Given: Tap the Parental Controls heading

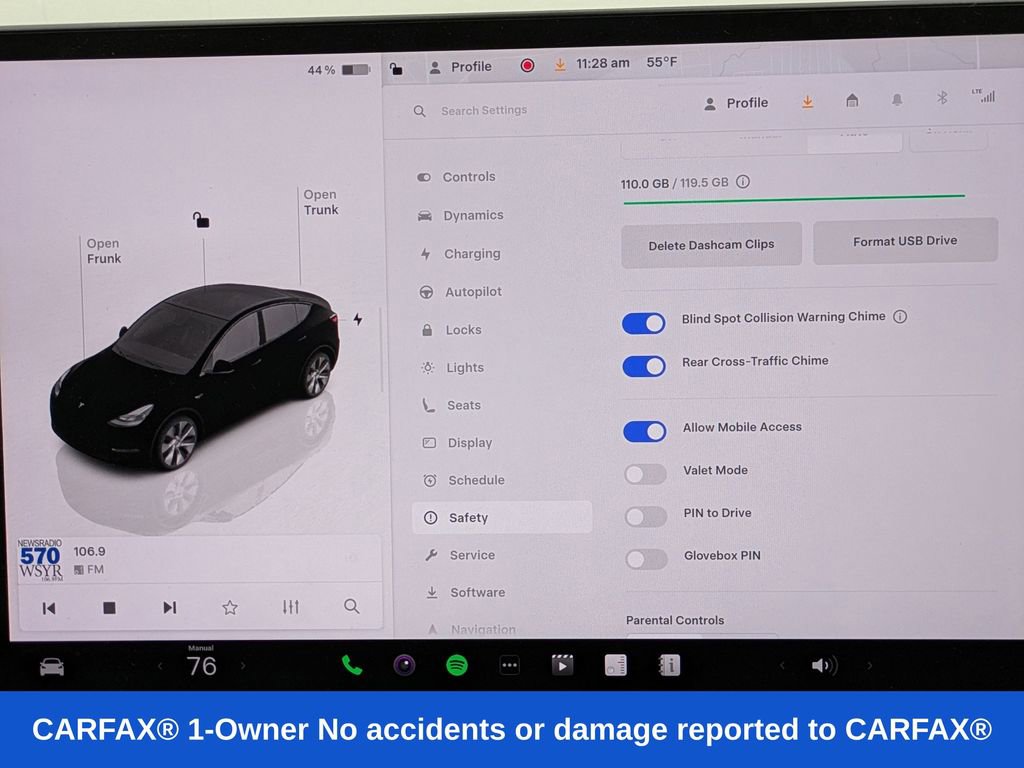Looking at the screenshot, I should tap(675, 620).
